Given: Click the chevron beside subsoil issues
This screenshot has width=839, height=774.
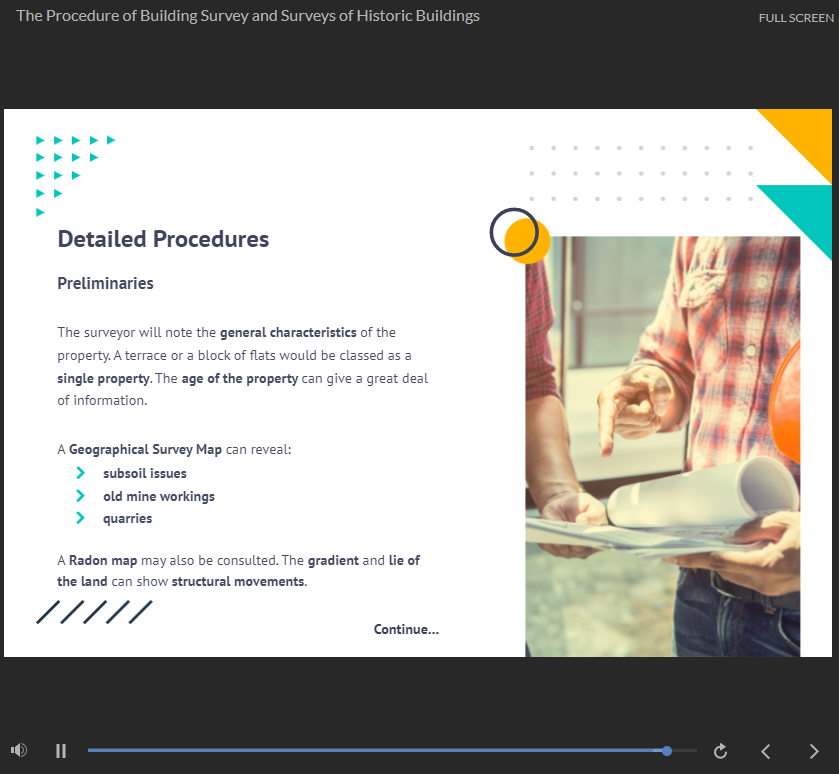Looking at the screenshot, I should click(81, 473).
